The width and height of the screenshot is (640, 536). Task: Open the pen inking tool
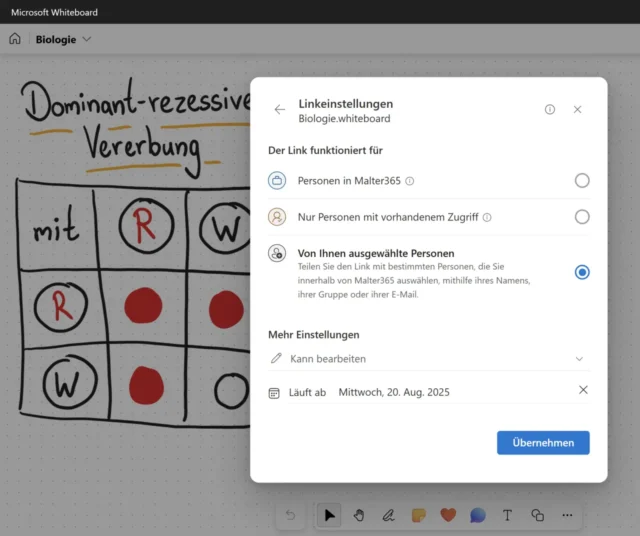coord(388,515)
